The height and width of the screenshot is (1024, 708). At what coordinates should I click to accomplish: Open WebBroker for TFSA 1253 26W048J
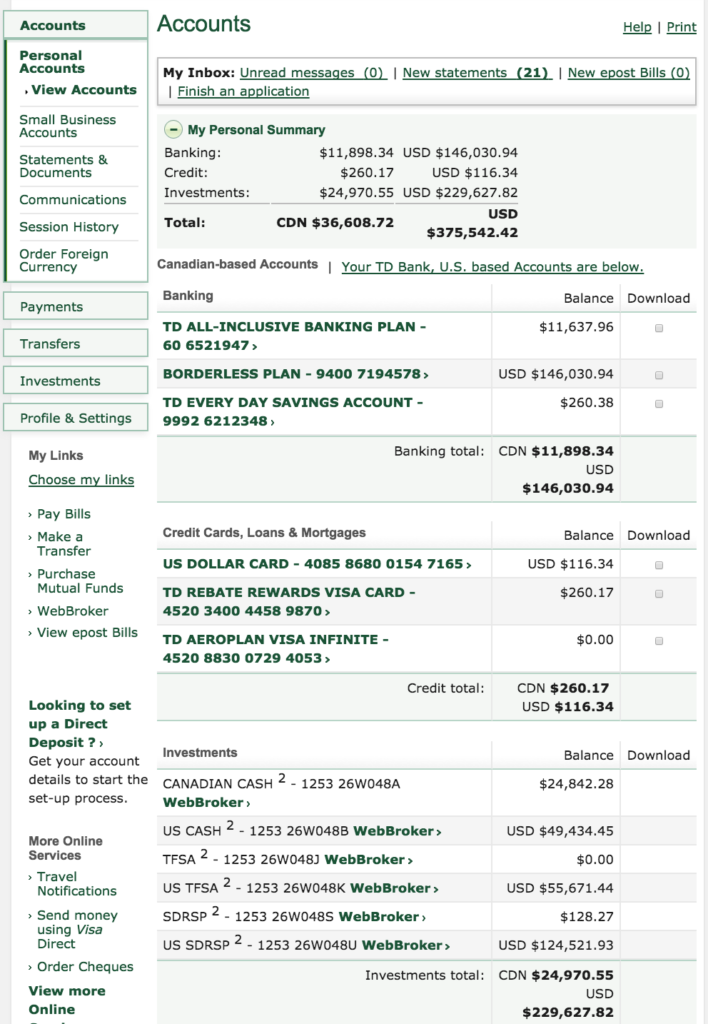pos(368,859)
